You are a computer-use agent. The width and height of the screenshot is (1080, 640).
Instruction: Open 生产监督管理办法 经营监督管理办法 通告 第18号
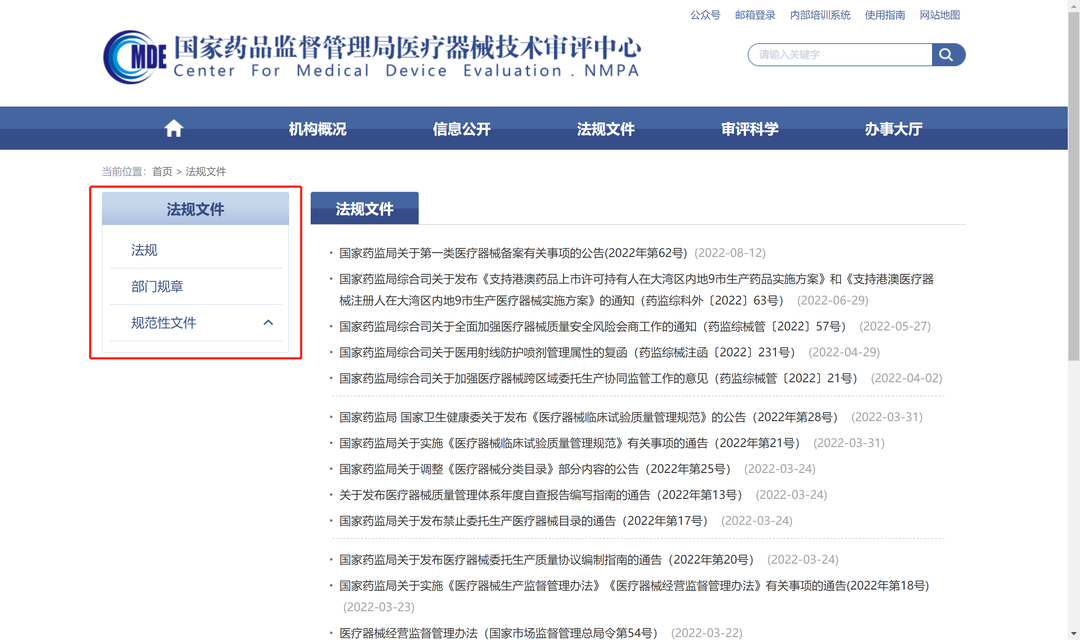click(x=634, y=586)
